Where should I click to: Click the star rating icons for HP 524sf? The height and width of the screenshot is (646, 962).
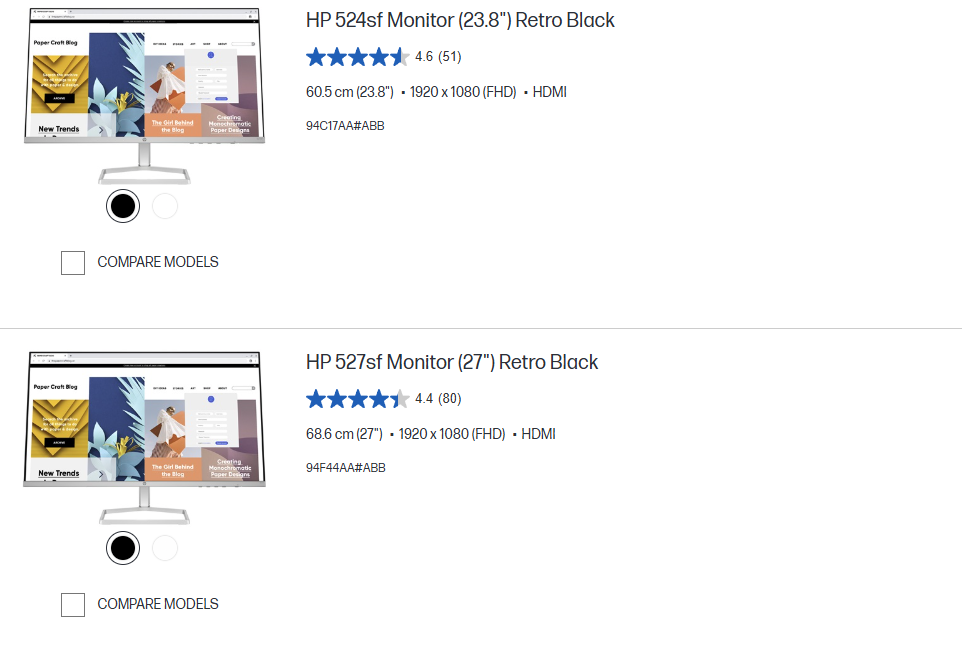[358, 57]
